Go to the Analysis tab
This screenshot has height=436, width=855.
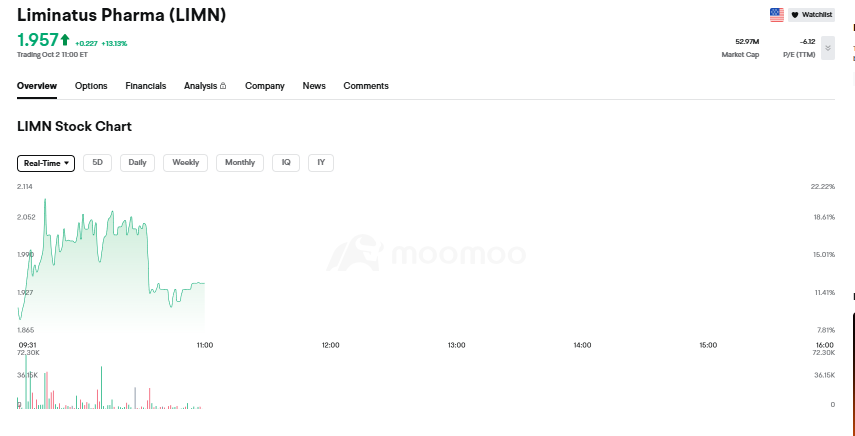click(x=200, y=86)
